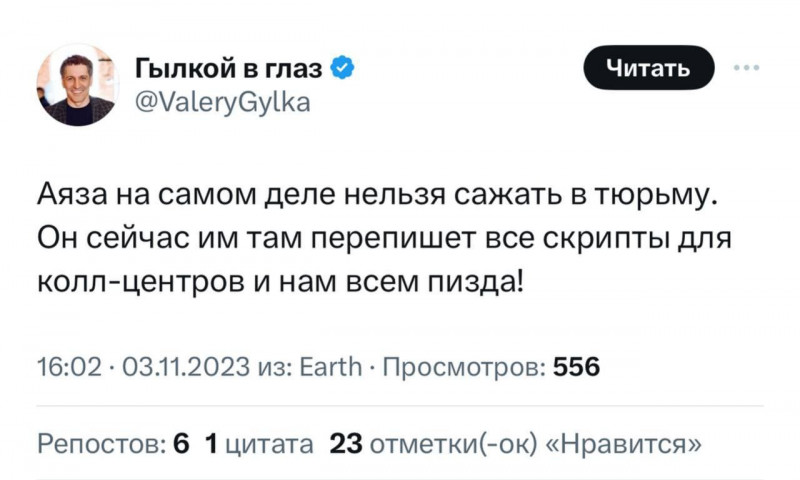Show the list of Репостов

102,444
